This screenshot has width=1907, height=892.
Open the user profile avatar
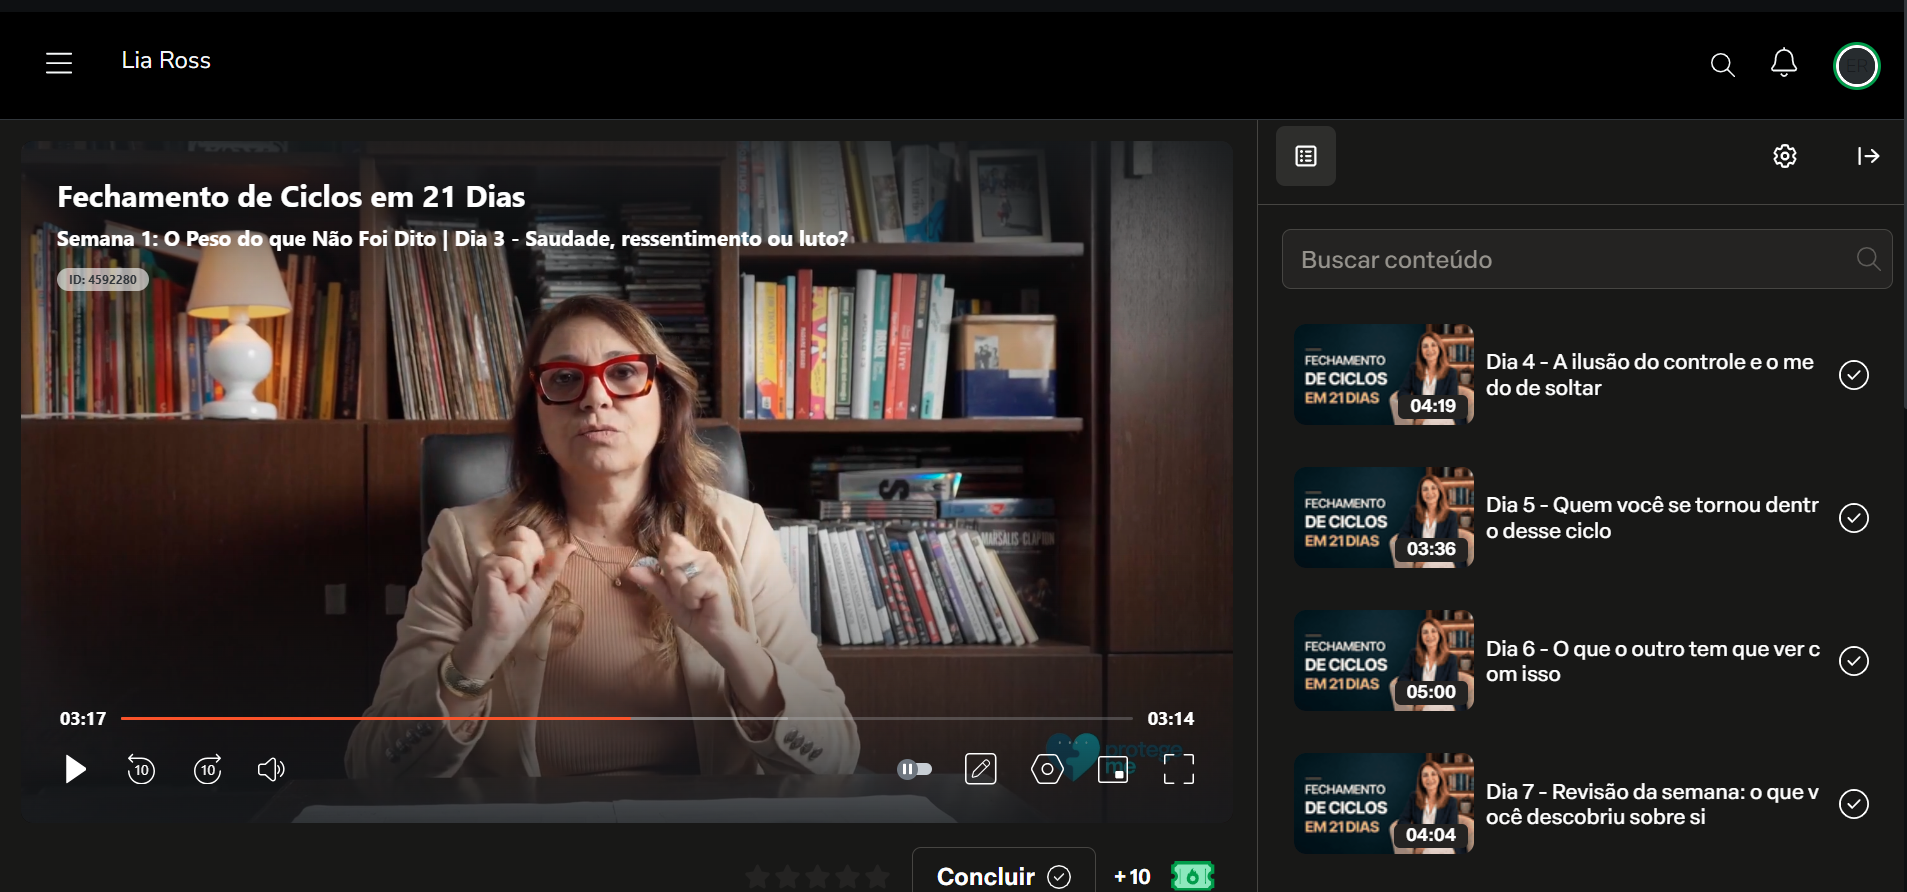point(1857,66)
